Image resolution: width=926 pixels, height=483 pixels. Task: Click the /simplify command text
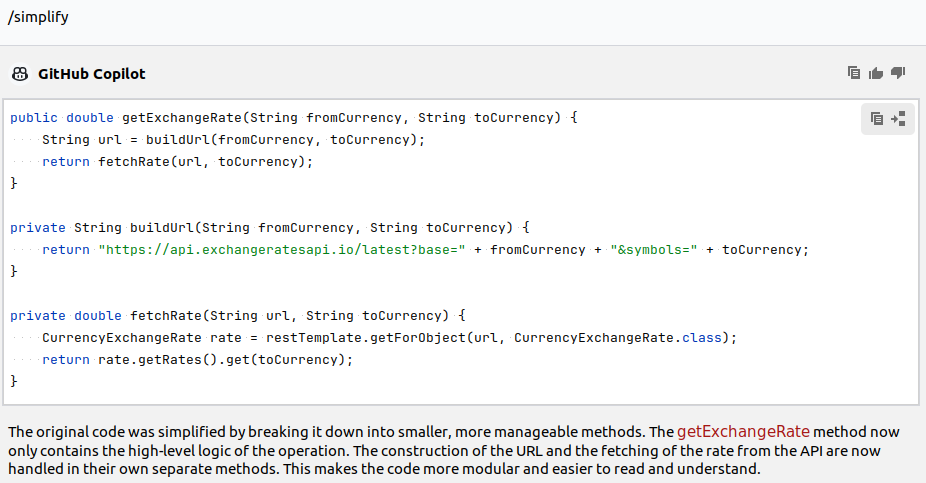click(38, 17)
